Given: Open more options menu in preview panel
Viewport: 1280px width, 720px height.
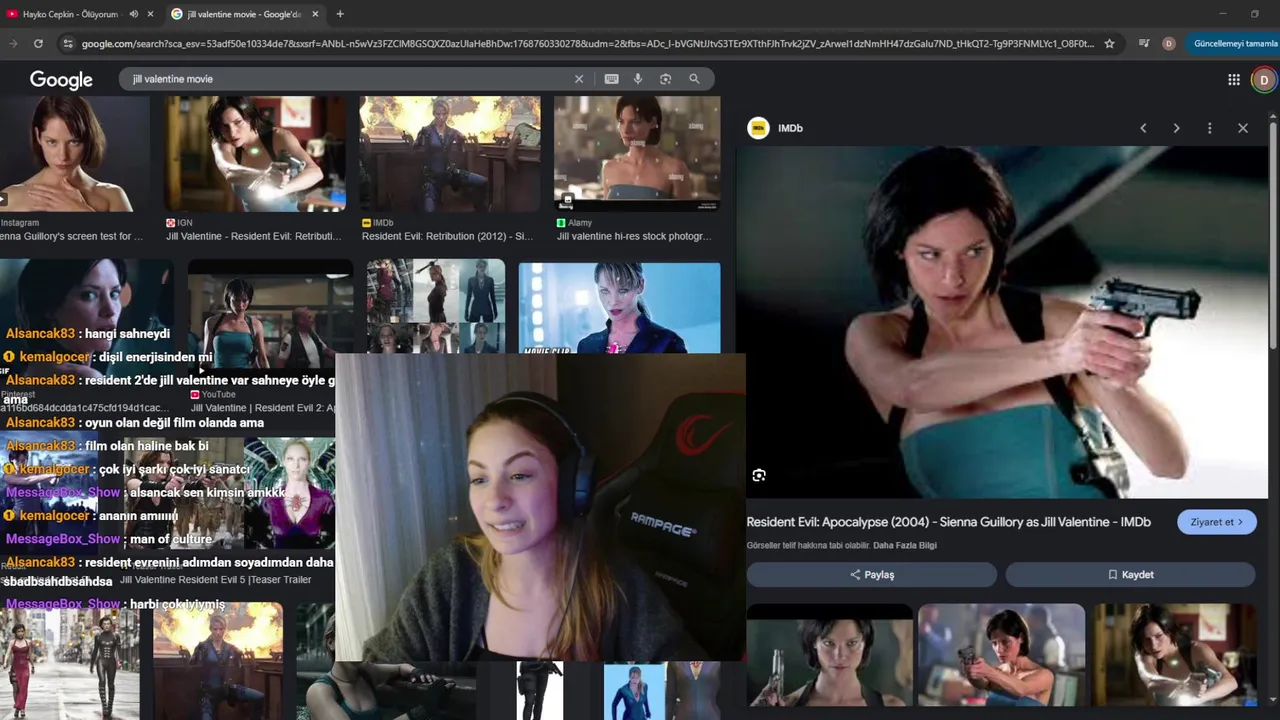Looking at the screenshot, I should click(x=1209, y=128).
